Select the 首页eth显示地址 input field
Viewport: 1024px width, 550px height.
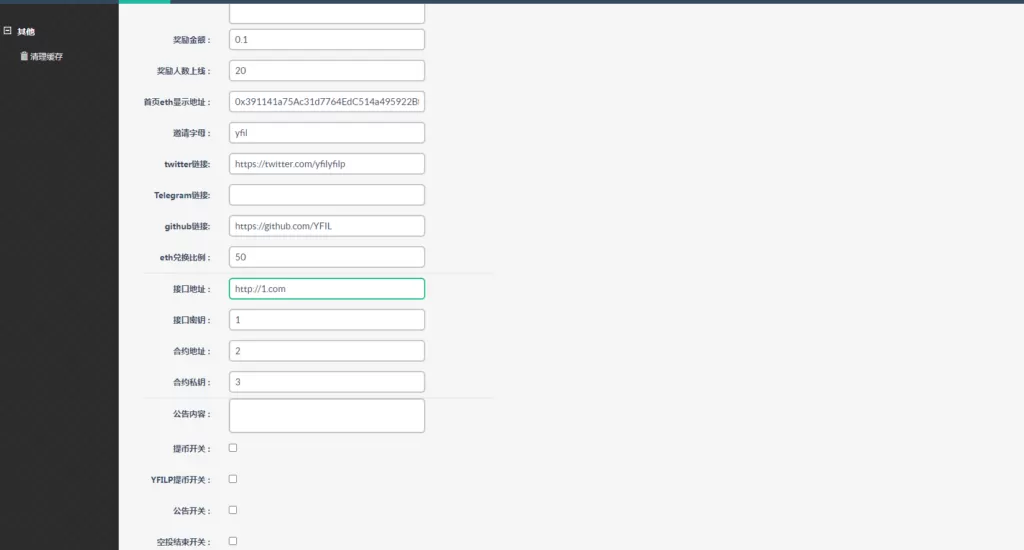[x=326, y=102]
